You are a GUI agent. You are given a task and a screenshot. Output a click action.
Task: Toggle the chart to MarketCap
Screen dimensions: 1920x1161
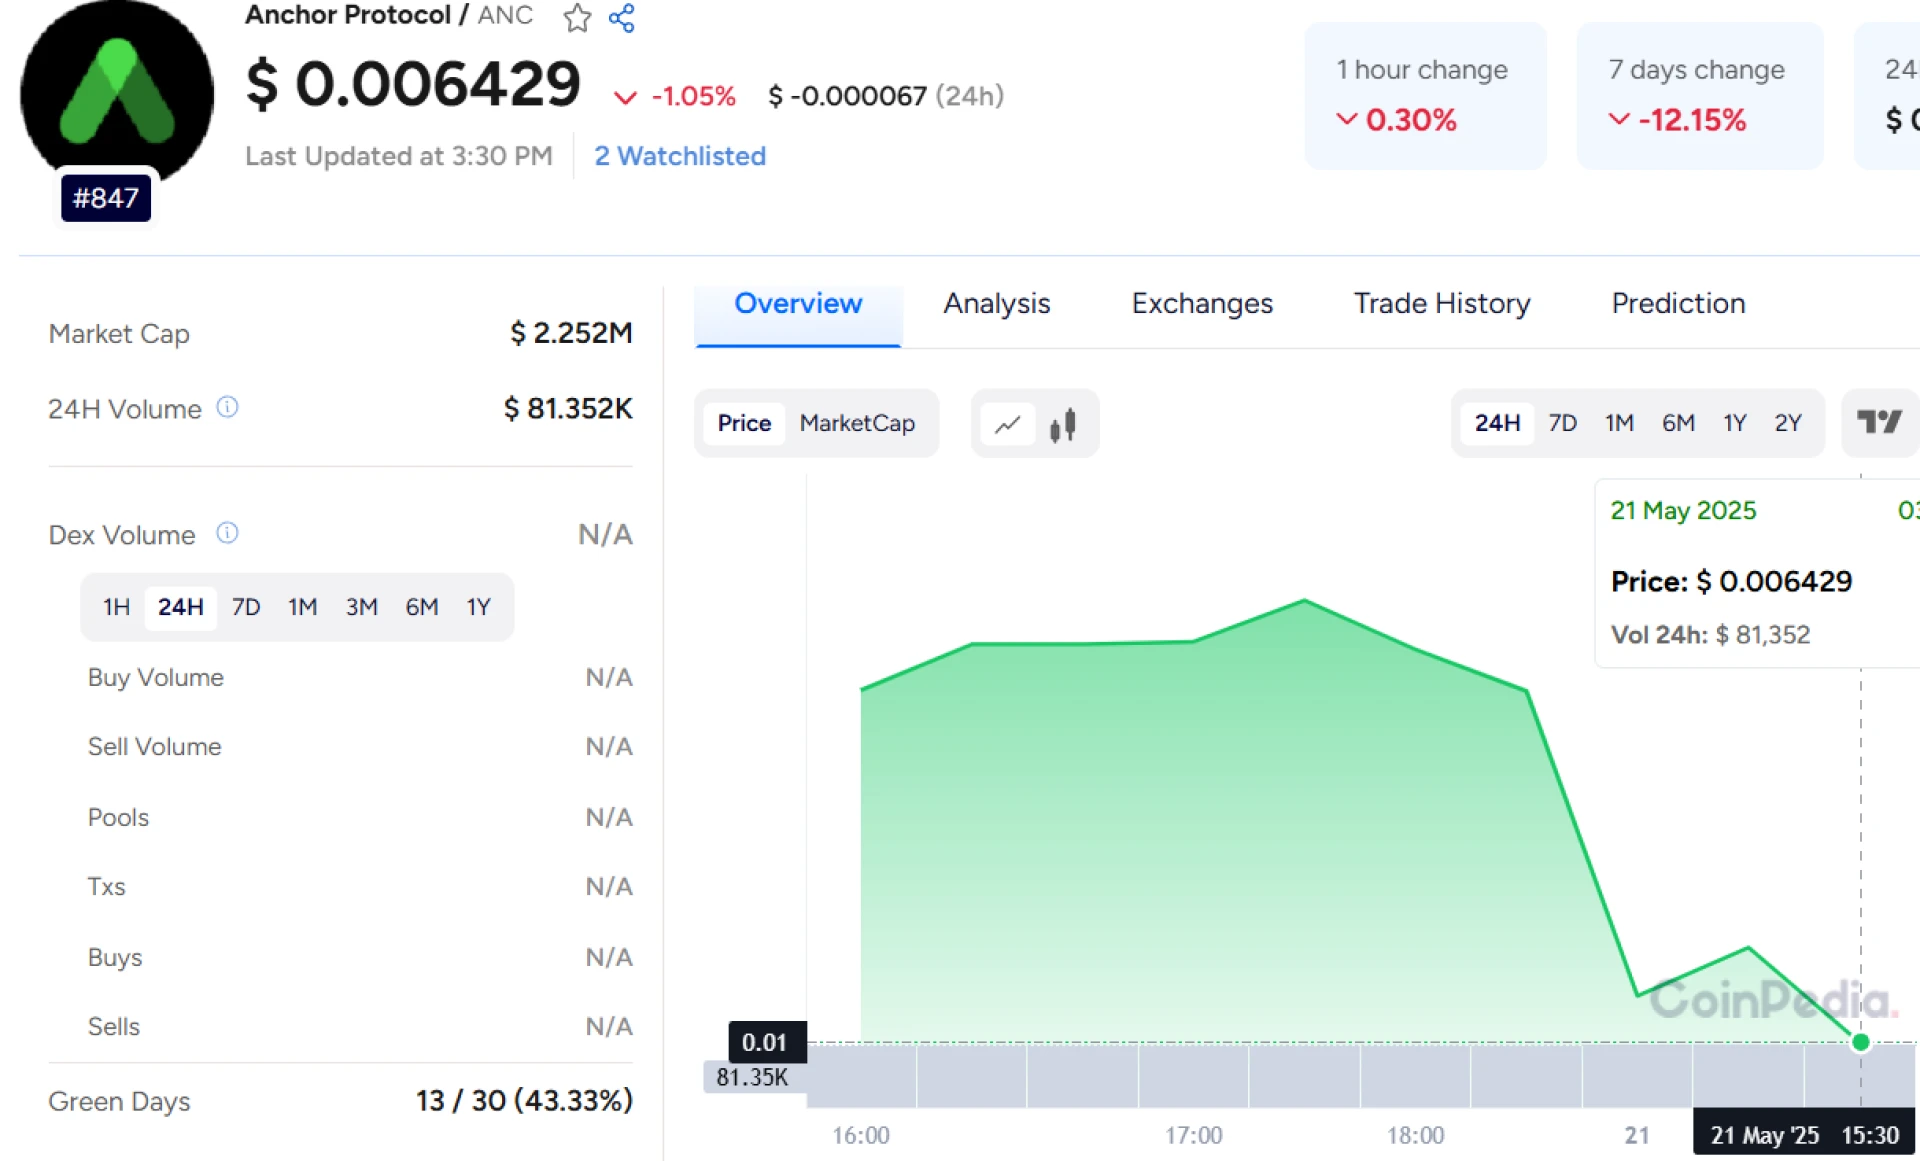tap(857, 423)
